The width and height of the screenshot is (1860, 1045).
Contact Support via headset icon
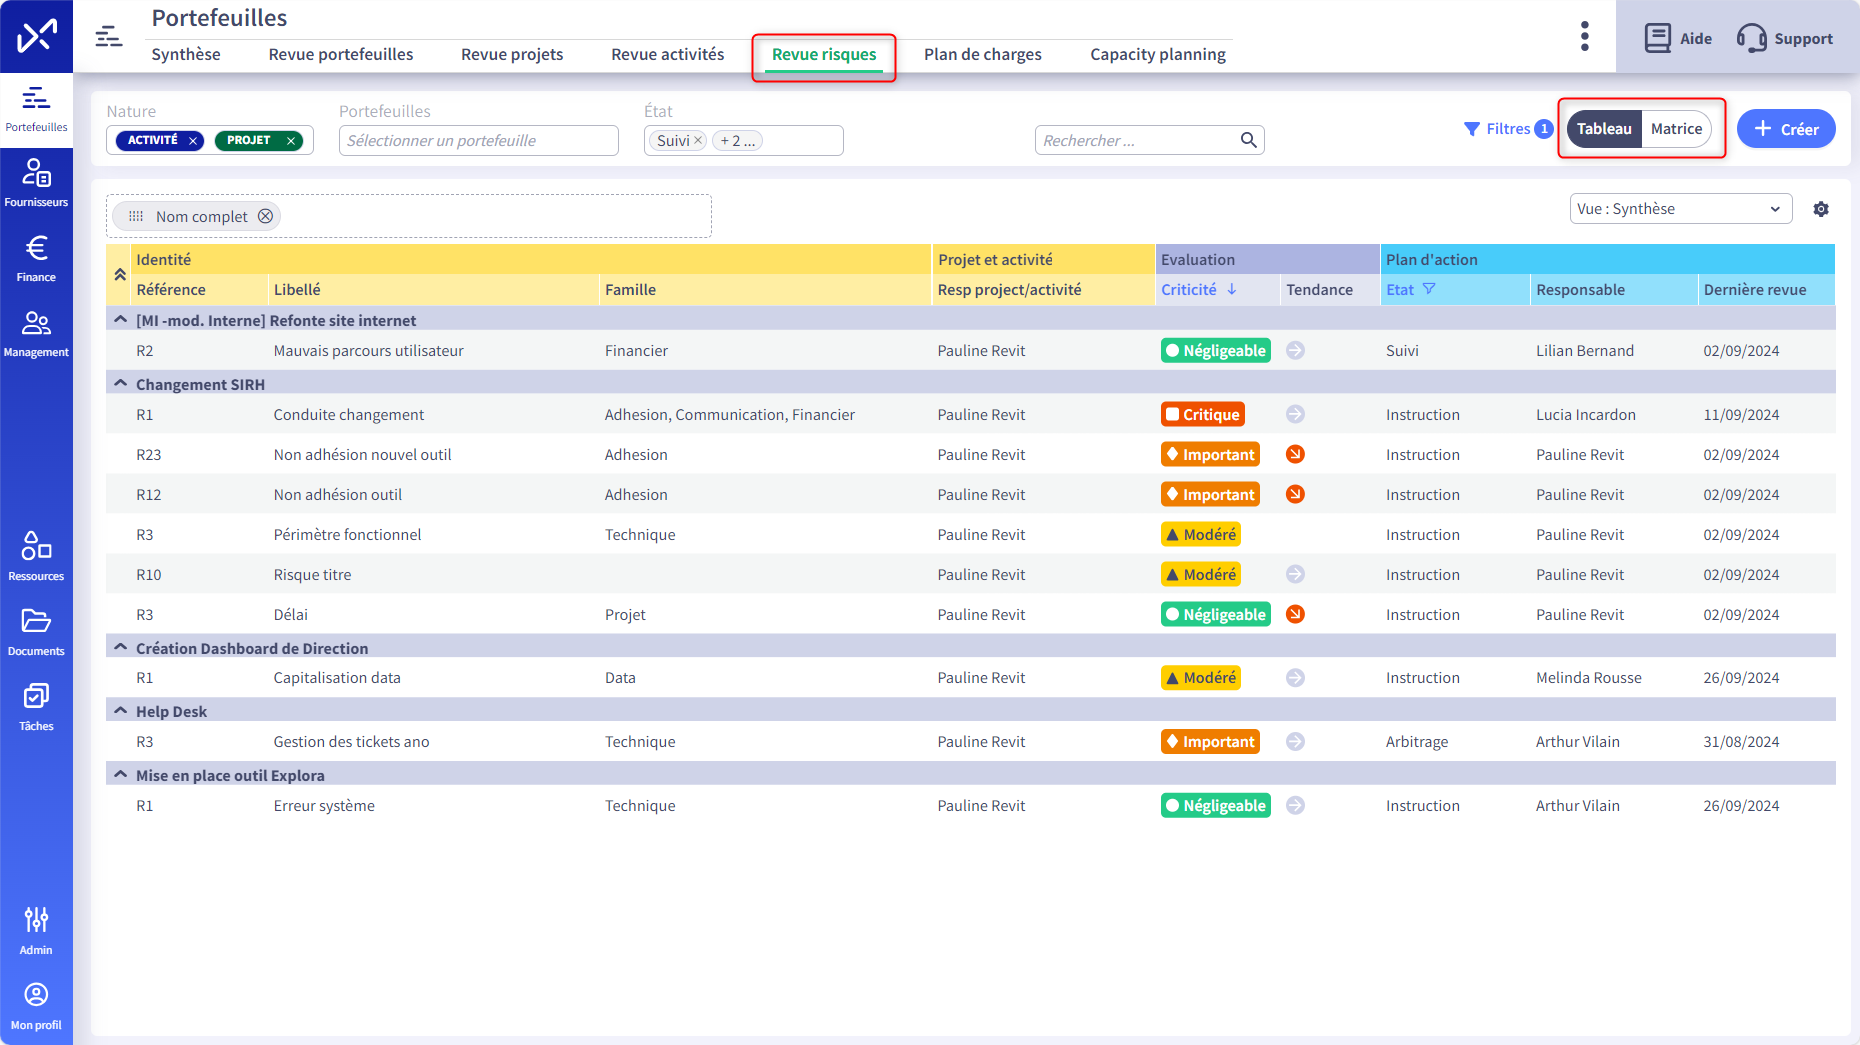[x=1785, y=38]
